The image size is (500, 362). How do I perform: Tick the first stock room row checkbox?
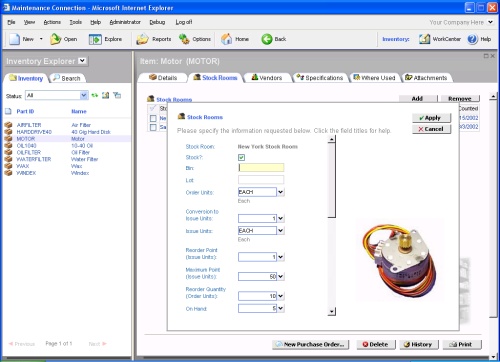[153, 118]
